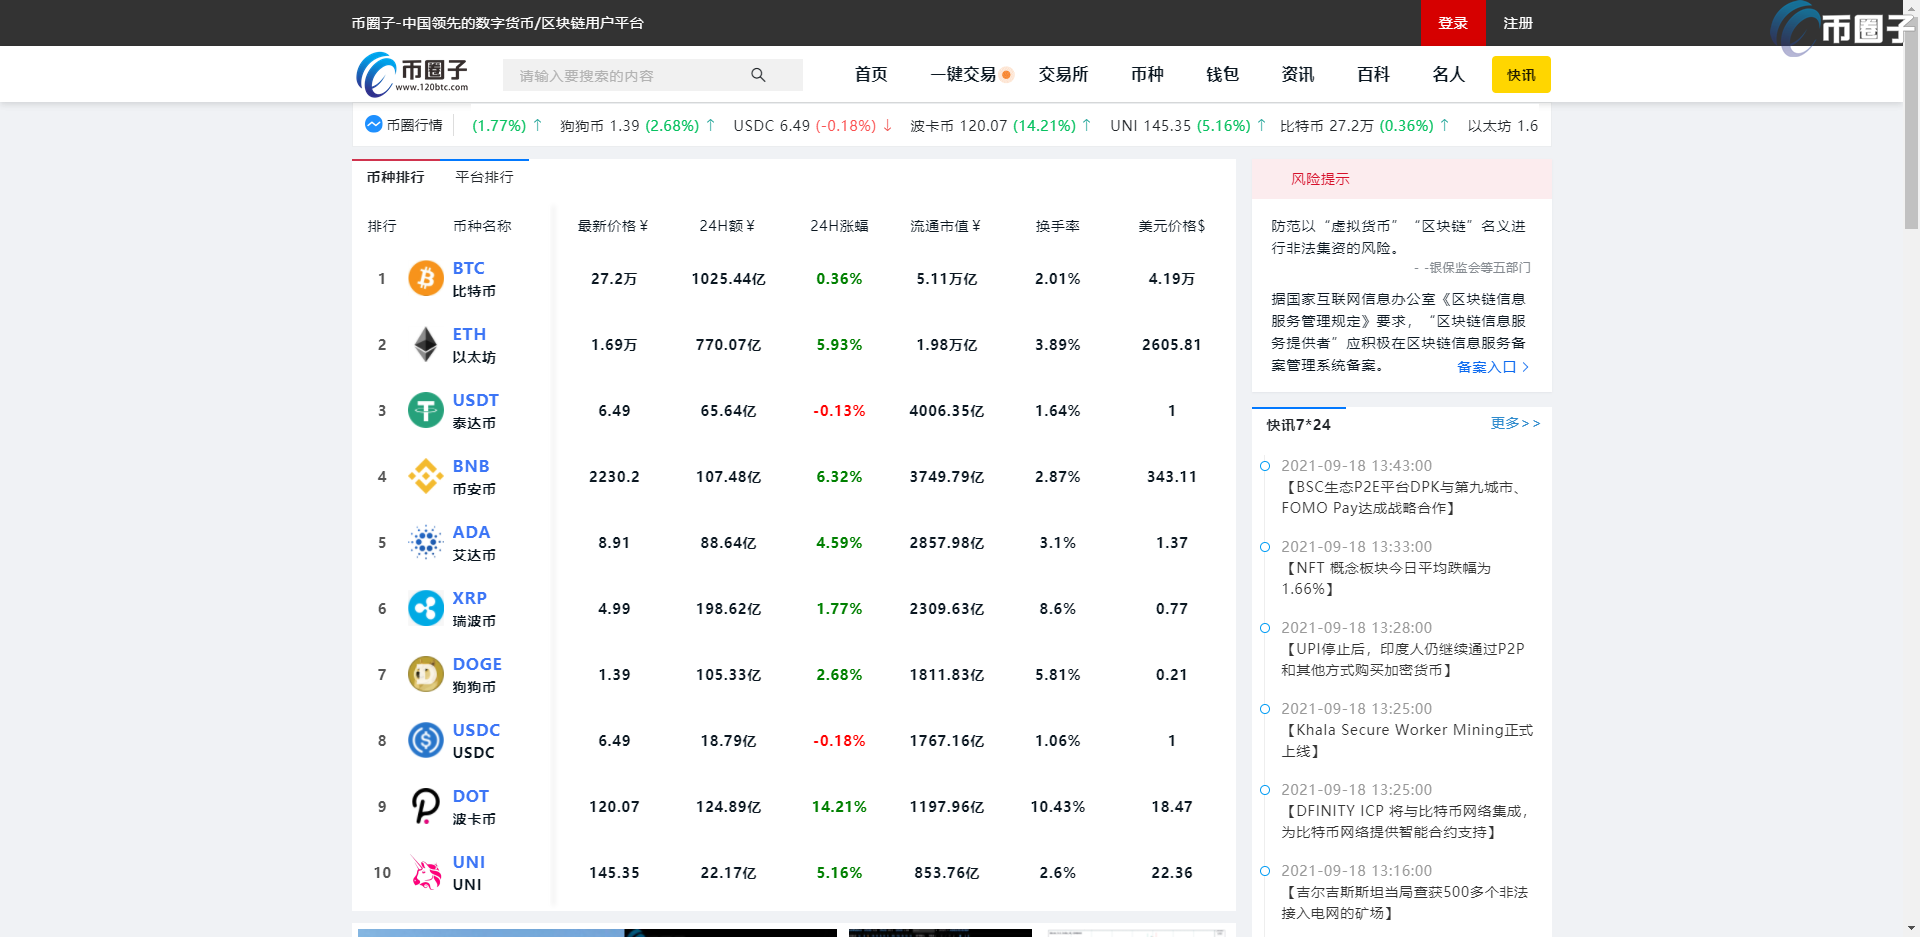Open 交易所 navigation item

tap(1063, 75)
